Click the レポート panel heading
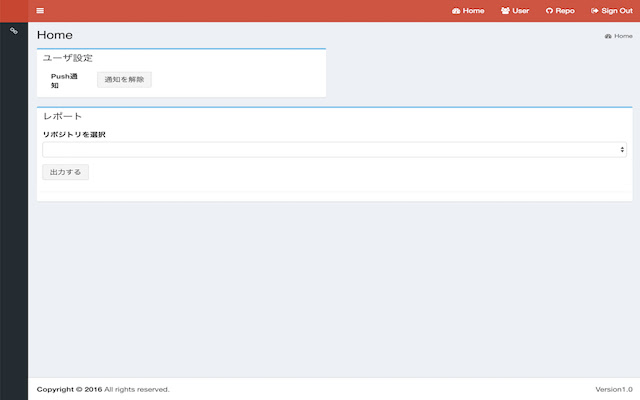This screenshot has height=400, width=640. [x=62, y=116]
